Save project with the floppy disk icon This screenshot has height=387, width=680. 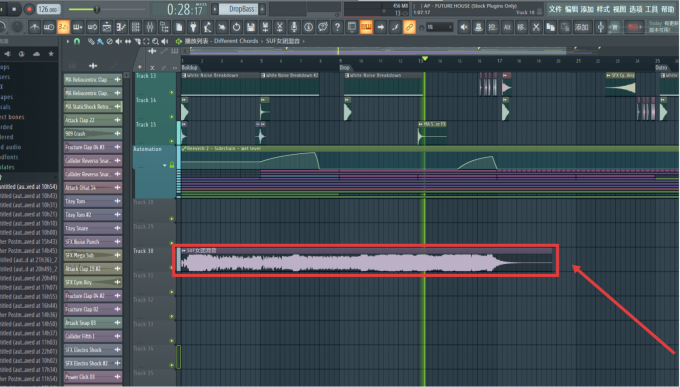pos(251,27)
